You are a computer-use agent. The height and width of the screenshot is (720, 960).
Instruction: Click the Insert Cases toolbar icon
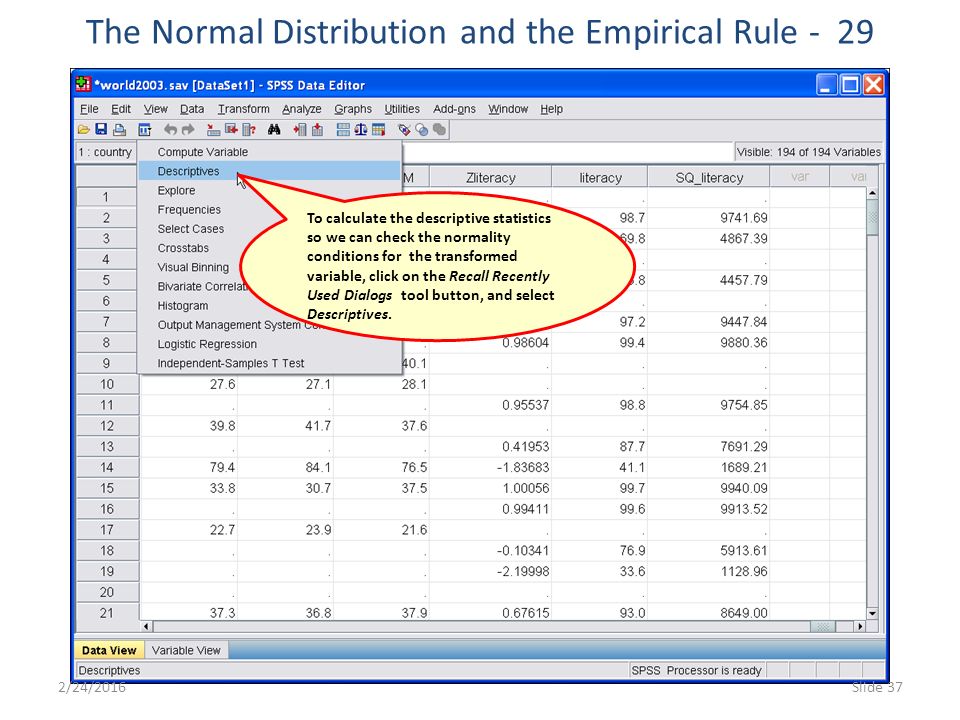(299, 130)
